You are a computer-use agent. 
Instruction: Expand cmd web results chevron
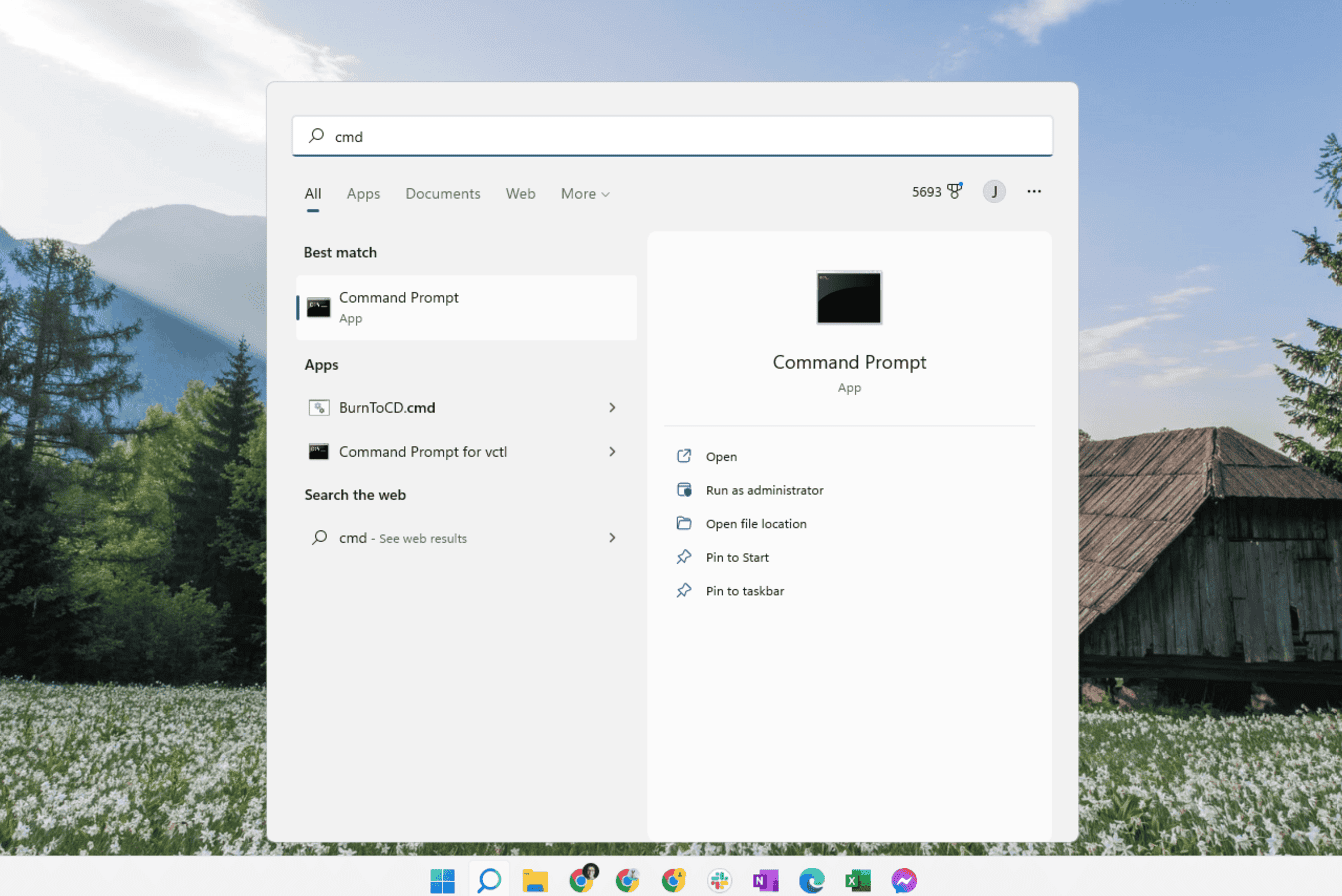pyautogui.click(x=612, y=537)
